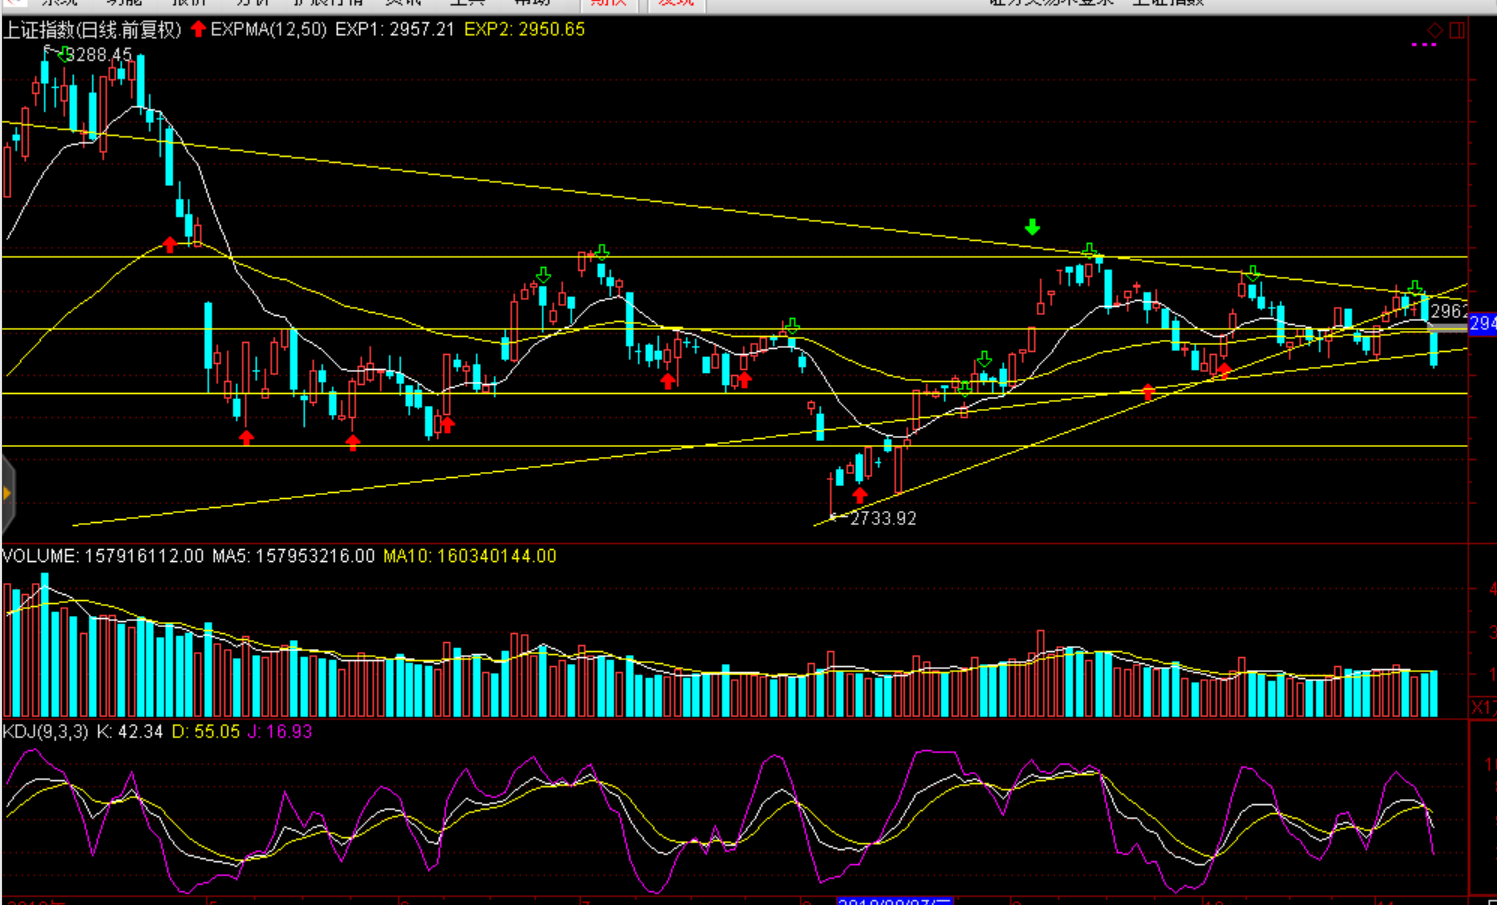The height and width of the screenshot is (905, 1497).
Task: Click the blue current price tag on axis
Action: point(1483,323)
